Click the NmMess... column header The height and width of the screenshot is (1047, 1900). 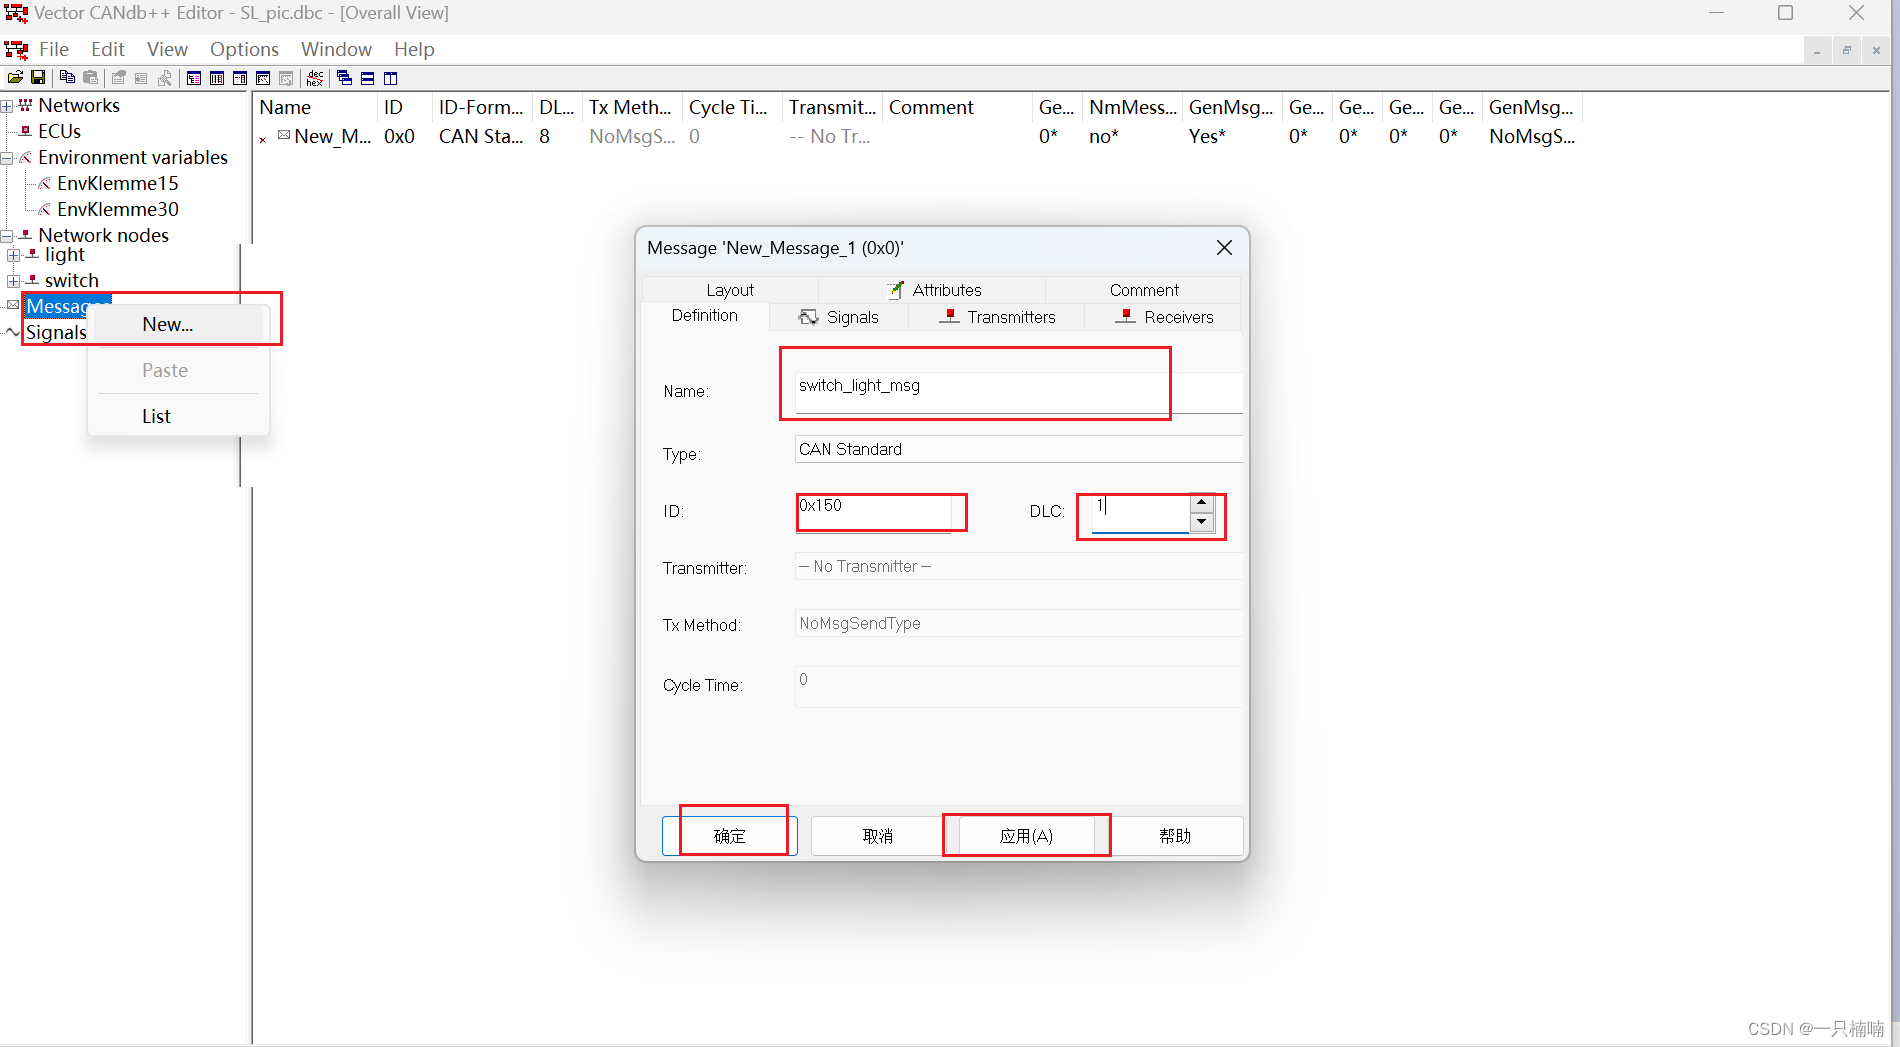(1132, 107)
